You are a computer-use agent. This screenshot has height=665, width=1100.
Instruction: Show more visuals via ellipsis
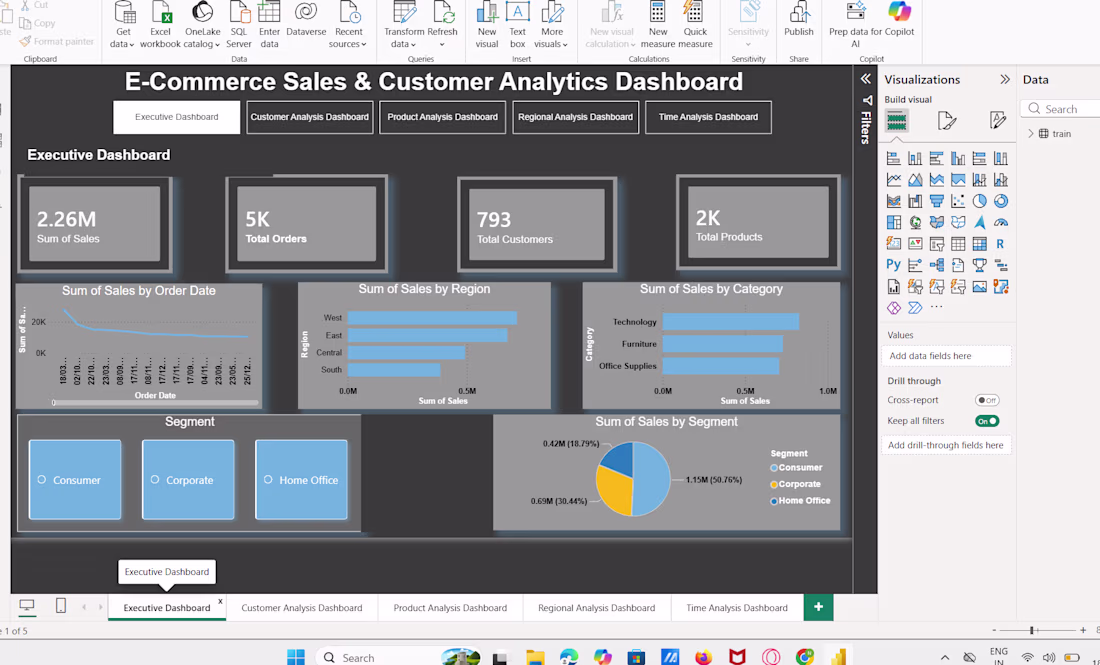(x=937, y=307)
